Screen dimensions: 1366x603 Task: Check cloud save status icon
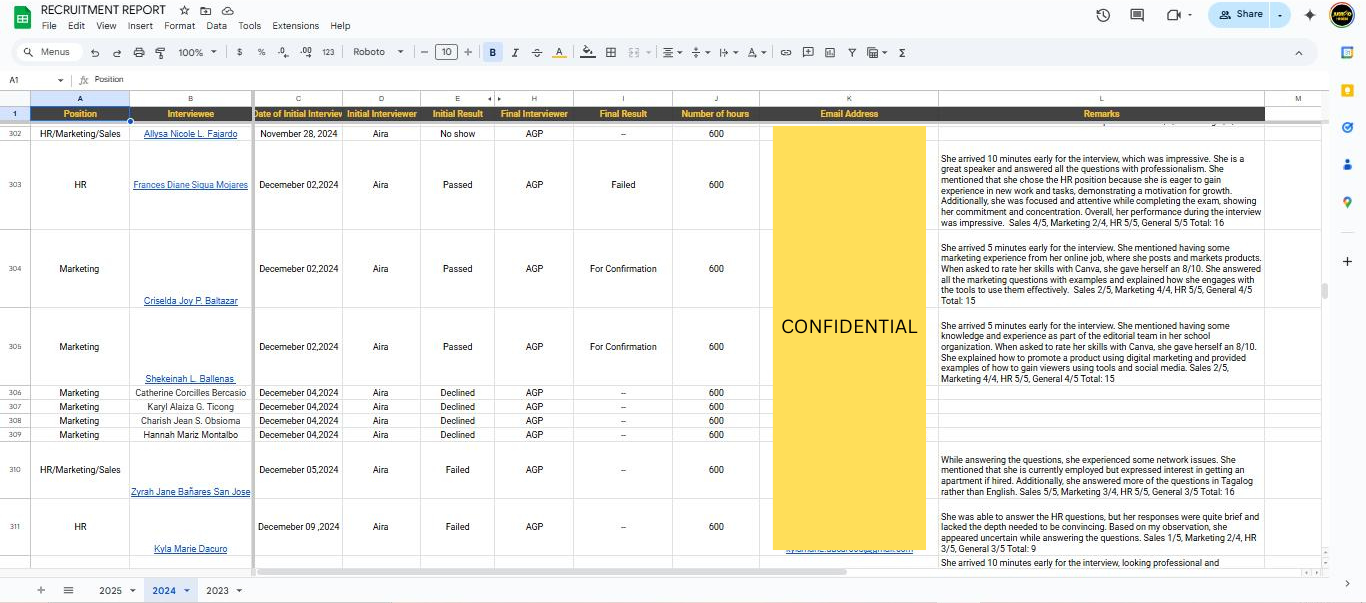[x=227, y=10]
